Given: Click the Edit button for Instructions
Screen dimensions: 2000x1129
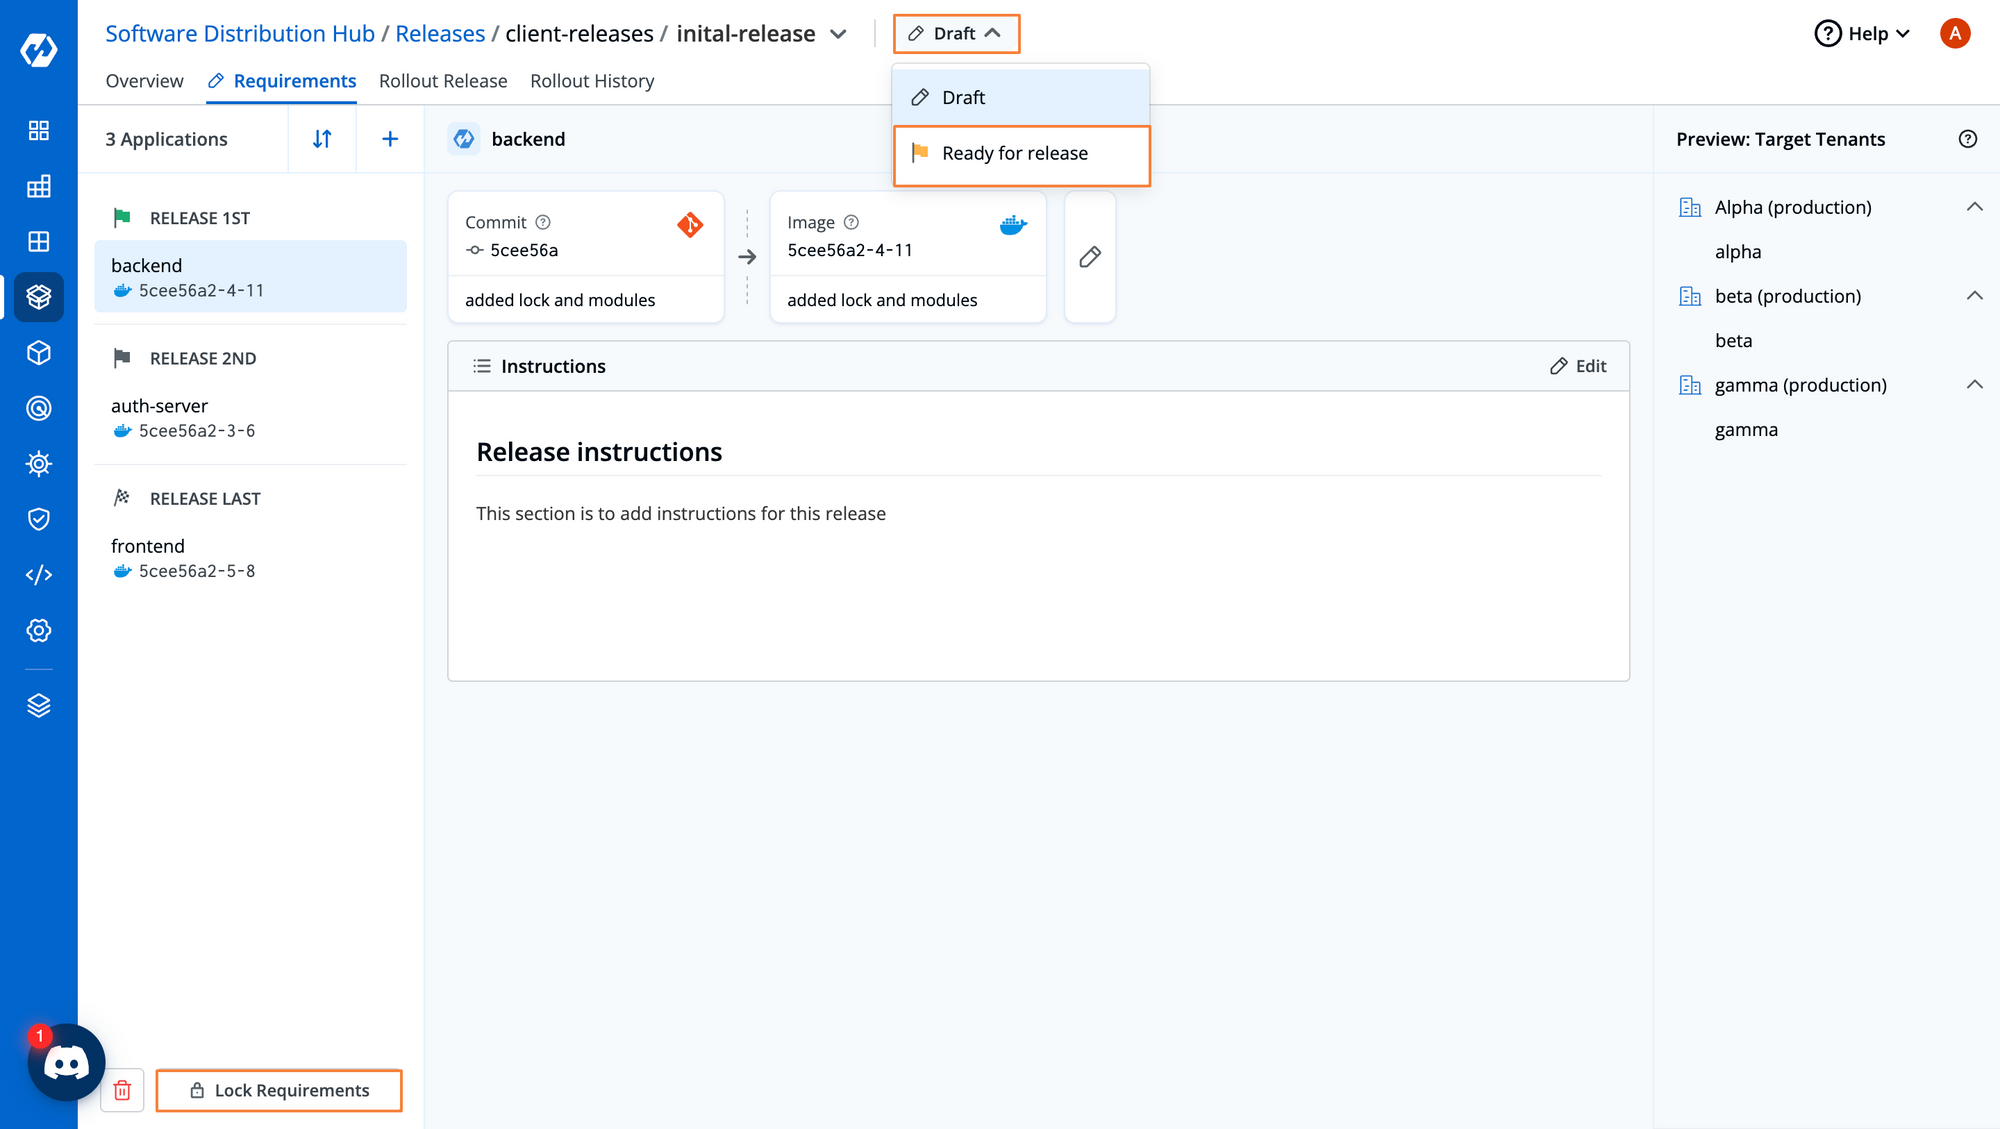Looking at the screenshot, I should point(1577,365).
